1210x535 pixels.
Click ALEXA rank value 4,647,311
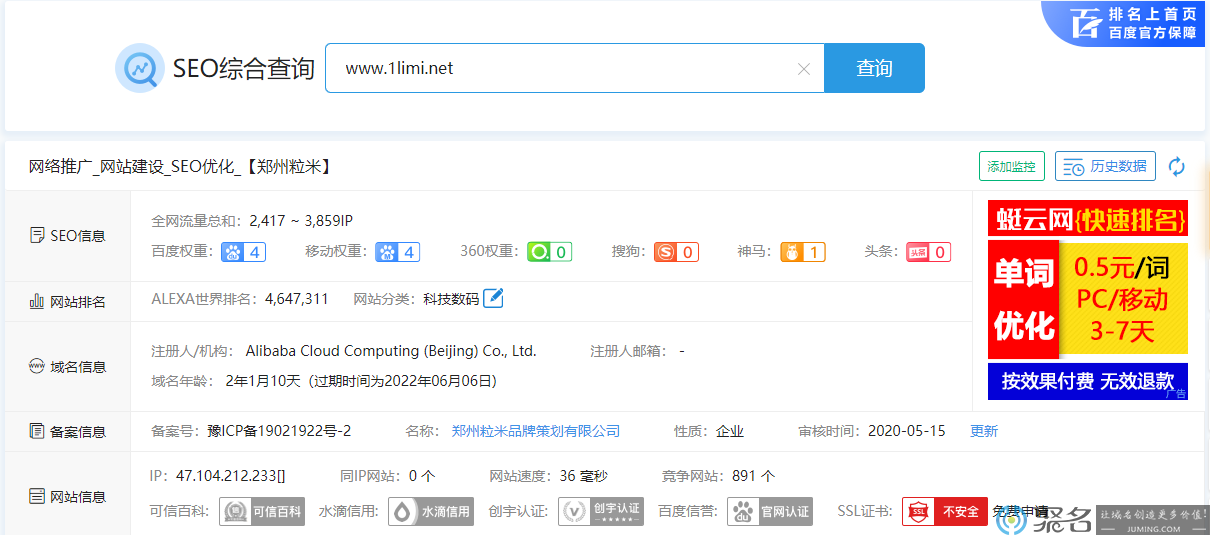tap(296, 299)
